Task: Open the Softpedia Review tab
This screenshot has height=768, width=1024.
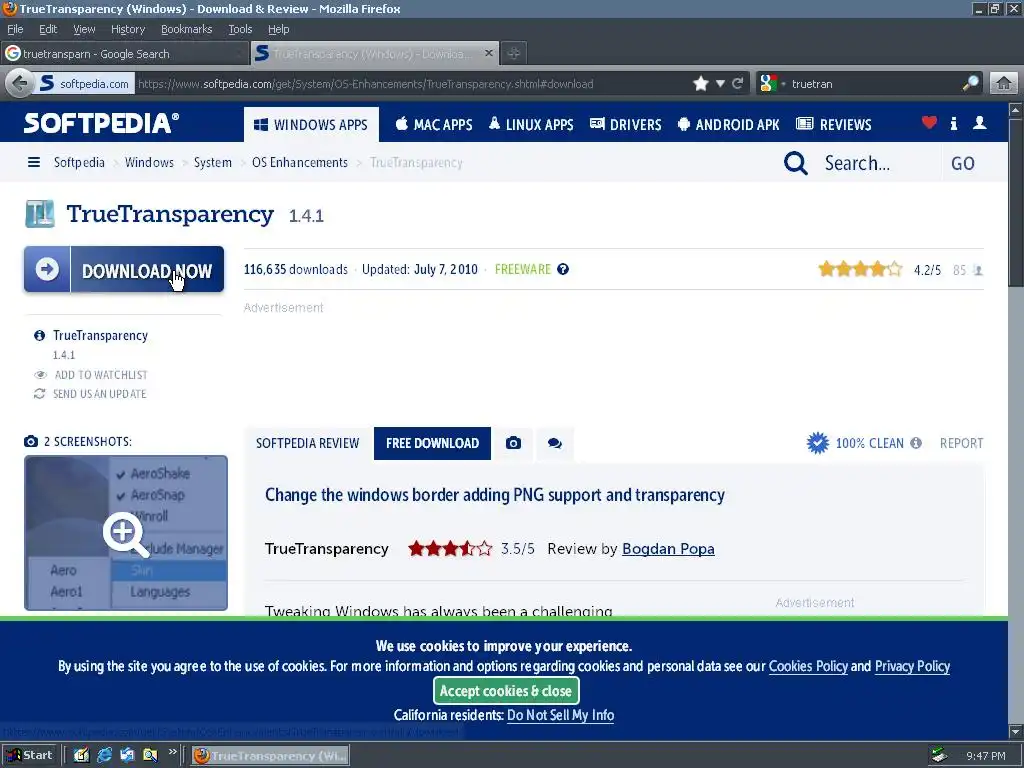Action: (x=308, y=443)
